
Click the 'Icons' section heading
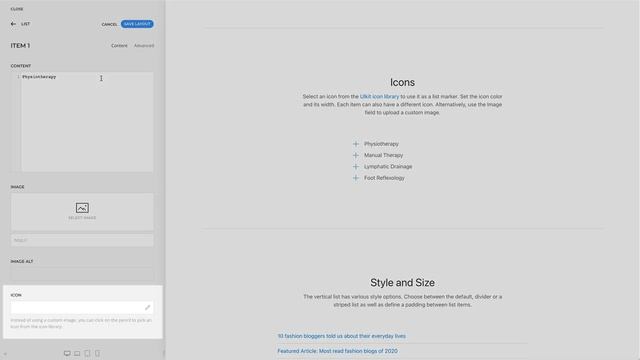tap(402, 82)
